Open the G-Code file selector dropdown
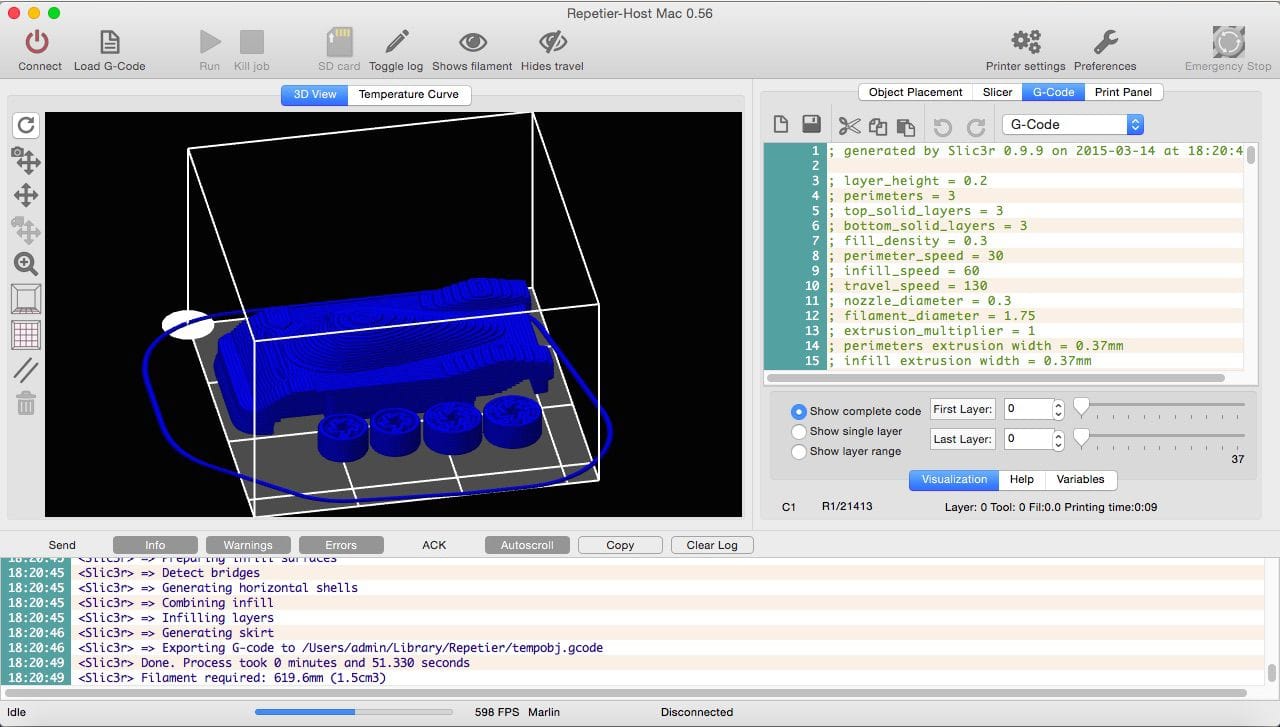This screenshot has height=727, width=1280. point(1073,125)
